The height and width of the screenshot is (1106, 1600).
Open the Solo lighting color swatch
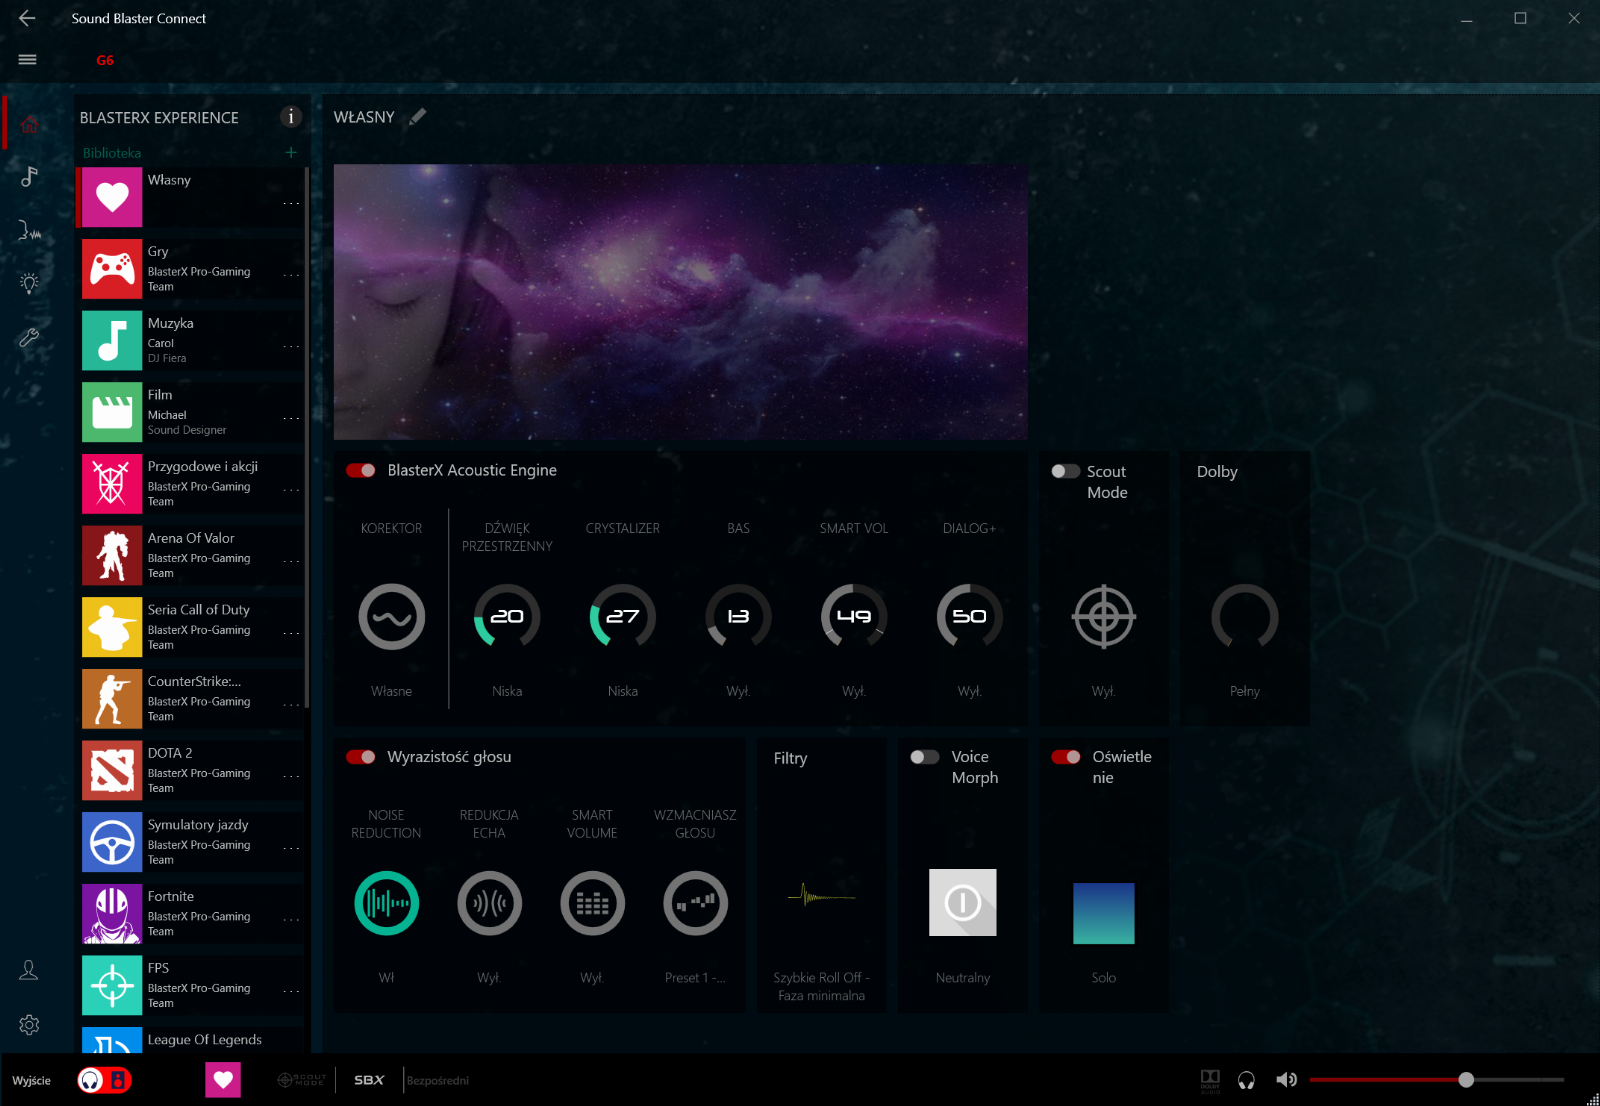[x=1104, y=913]
